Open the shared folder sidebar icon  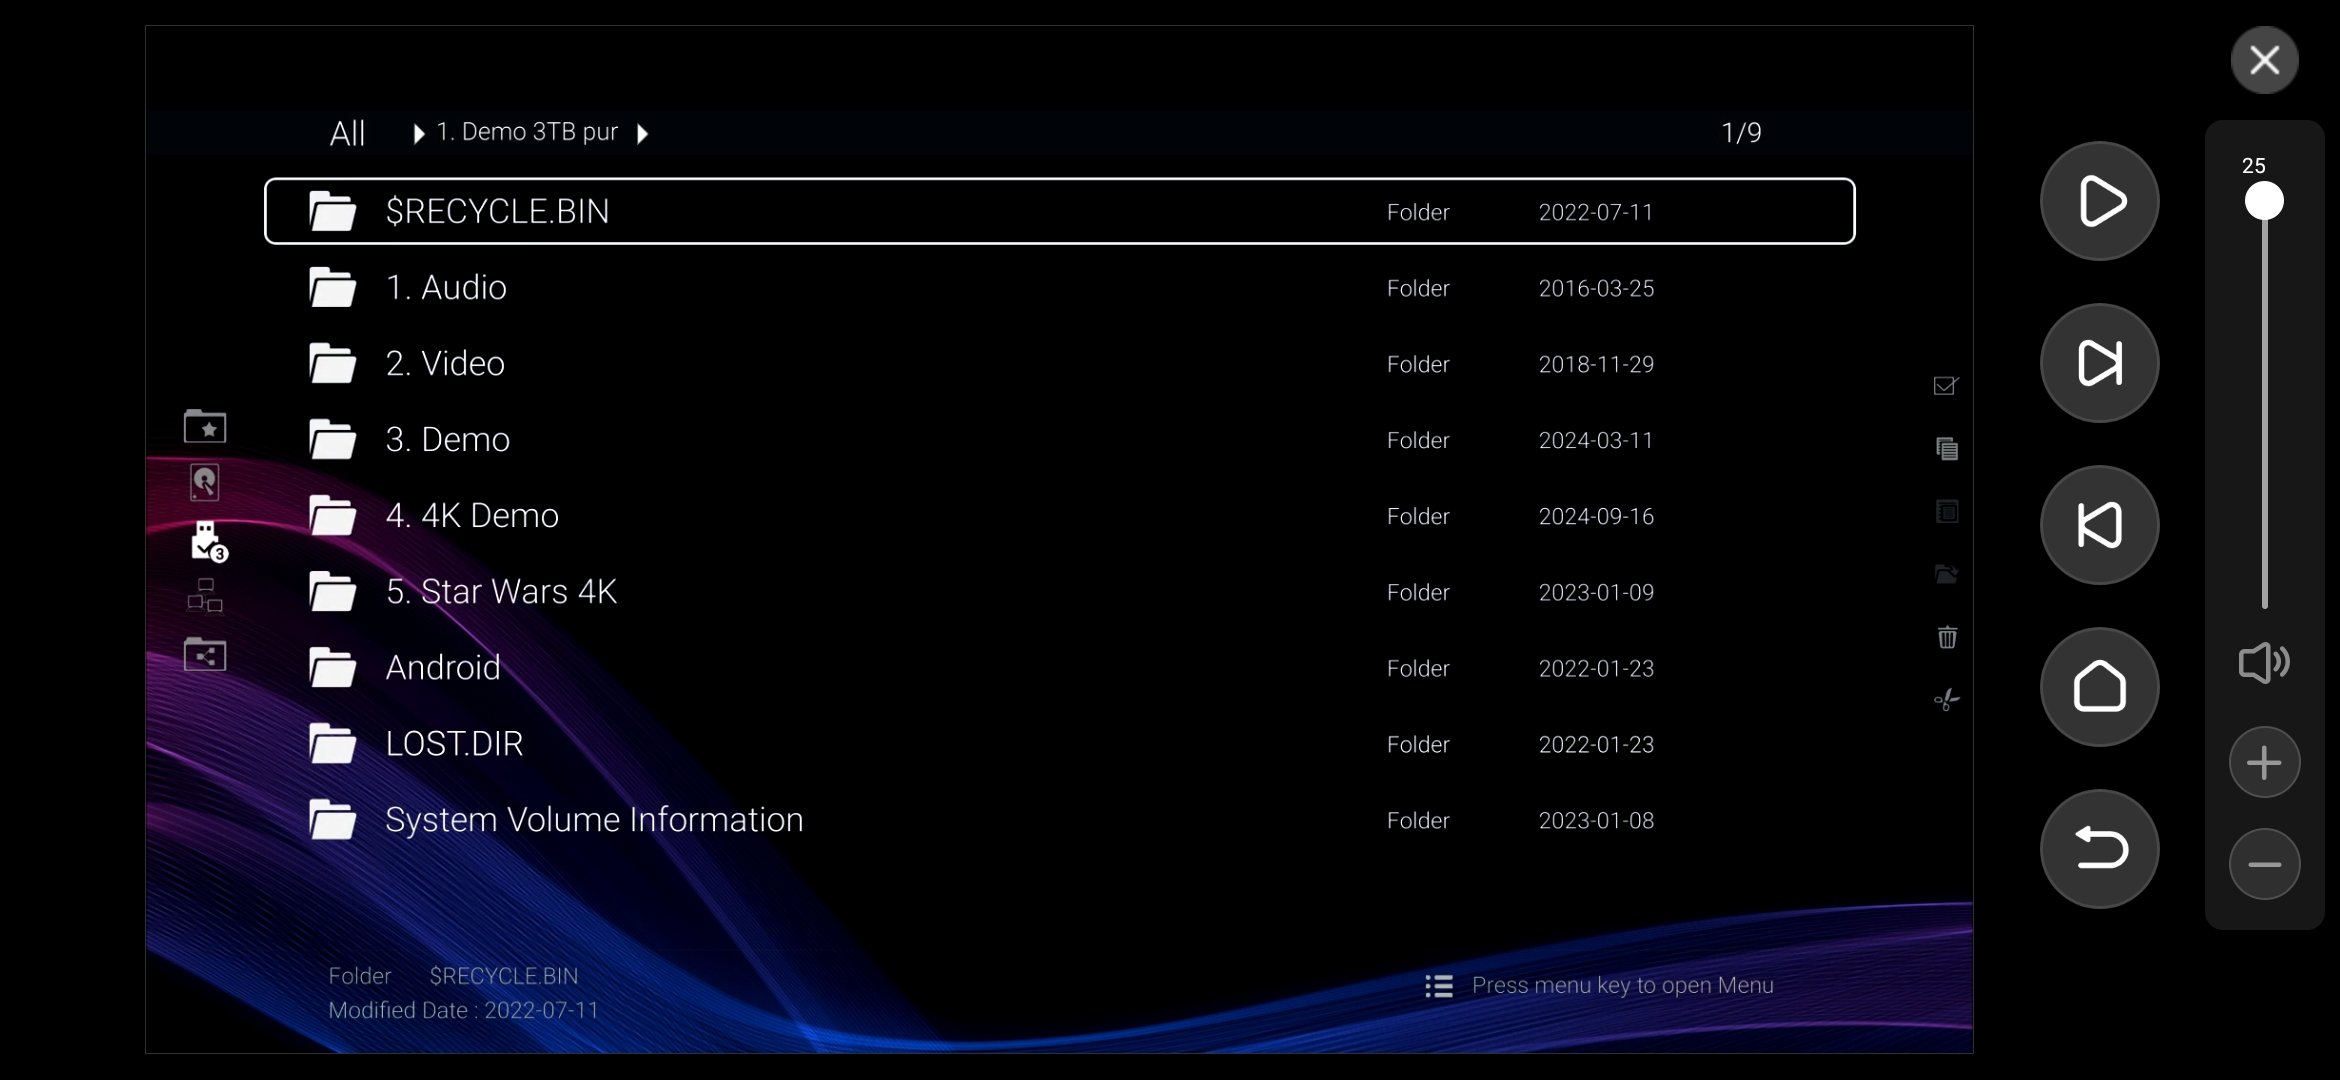pos(205,655)
